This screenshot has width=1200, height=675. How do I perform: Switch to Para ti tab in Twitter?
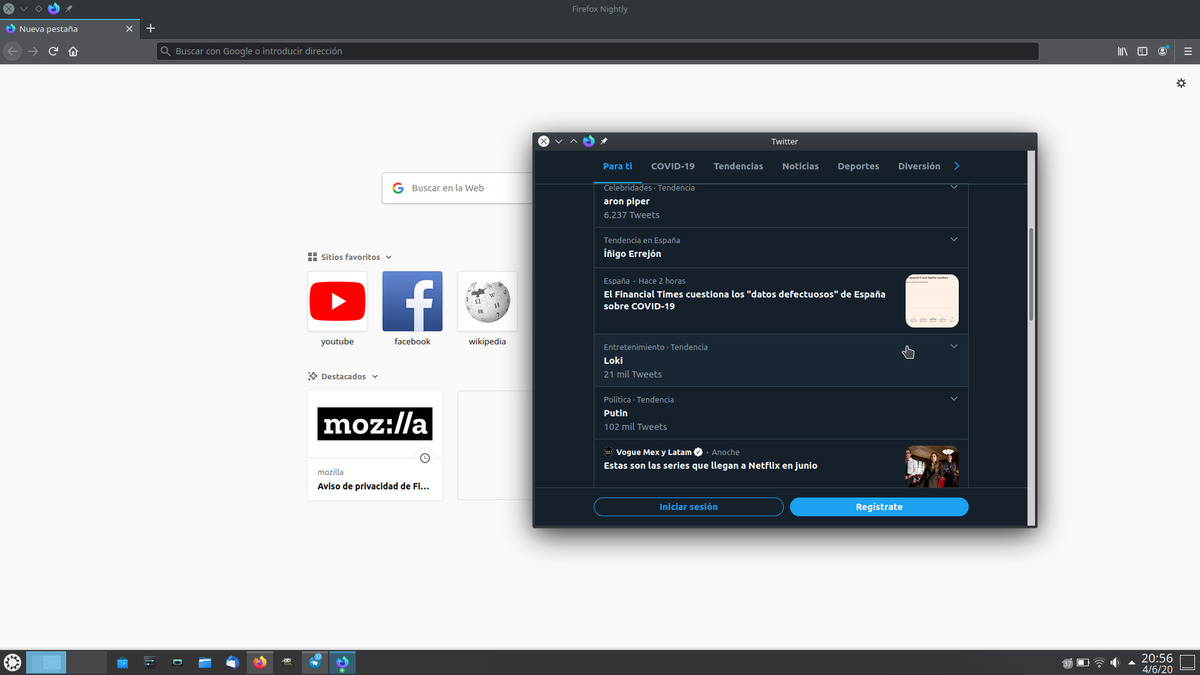pyautogui.click(x=617, y=166)
